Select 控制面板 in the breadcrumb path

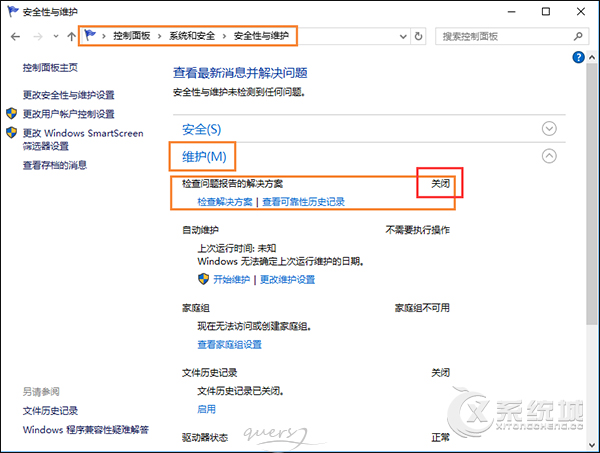pos(132,36)
